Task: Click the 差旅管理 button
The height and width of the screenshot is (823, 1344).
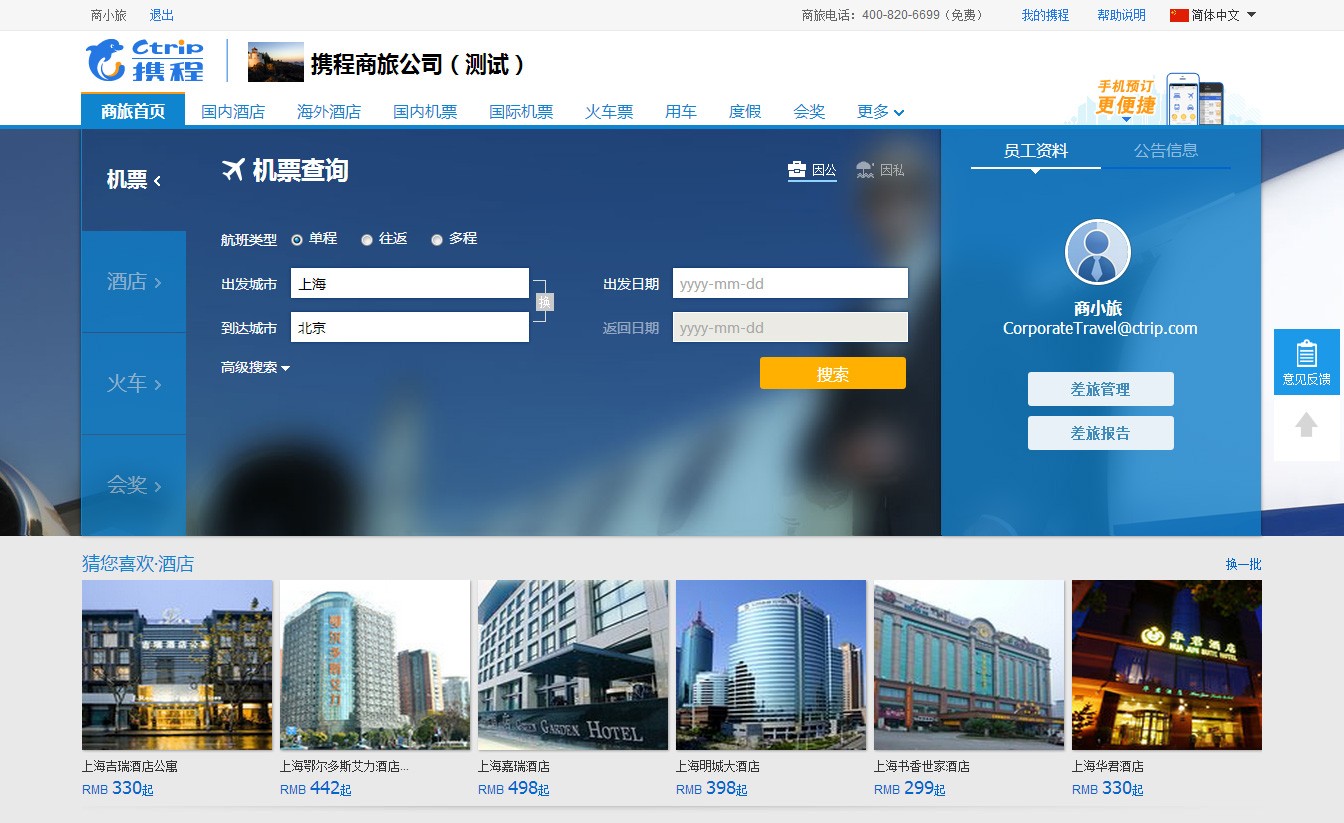Action: pyautogui.click(x=1101, y=389)
